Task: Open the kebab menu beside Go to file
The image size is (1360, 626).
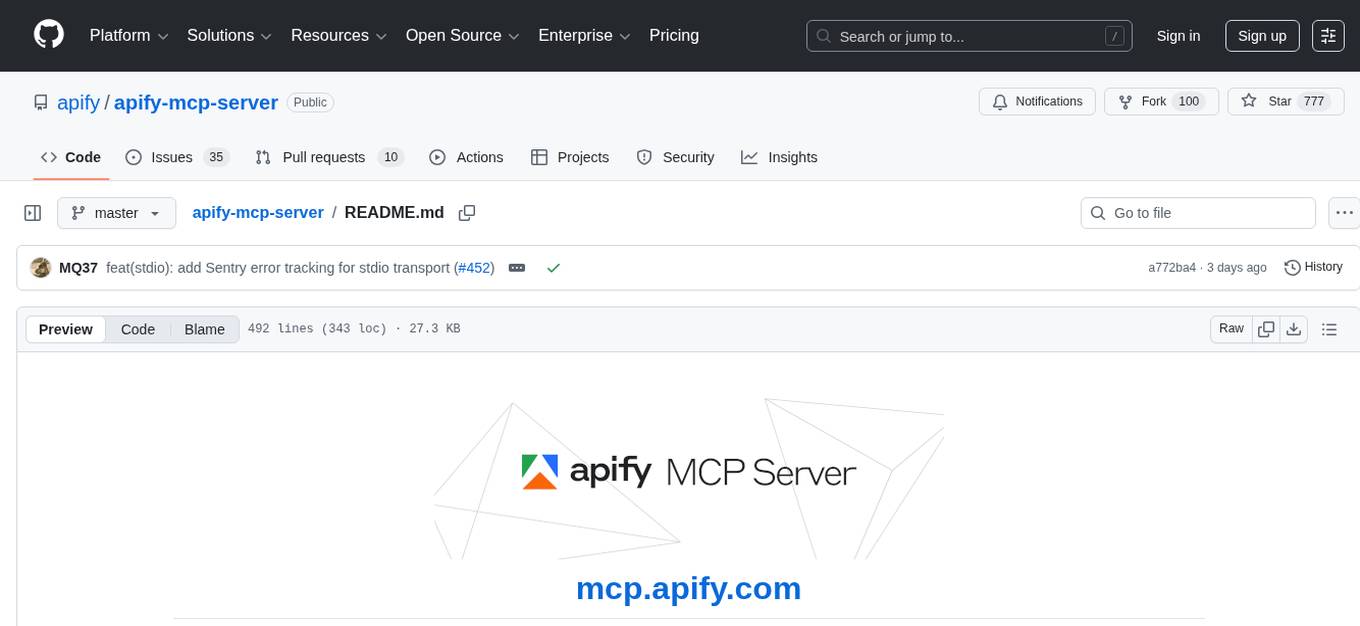Action: [x=1344, y=212]
